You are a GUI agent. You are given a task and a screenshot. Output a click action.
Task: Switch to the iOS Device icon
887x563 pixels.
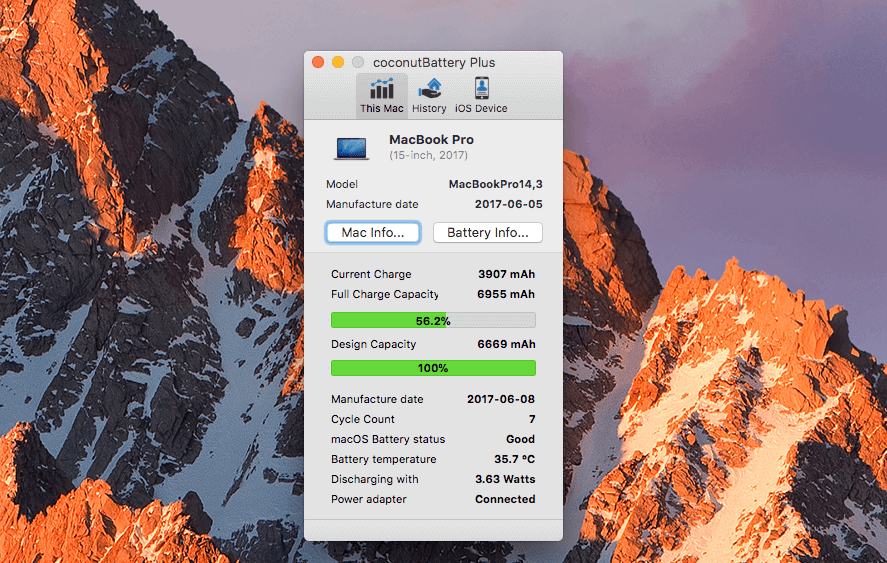coord(481,88)
